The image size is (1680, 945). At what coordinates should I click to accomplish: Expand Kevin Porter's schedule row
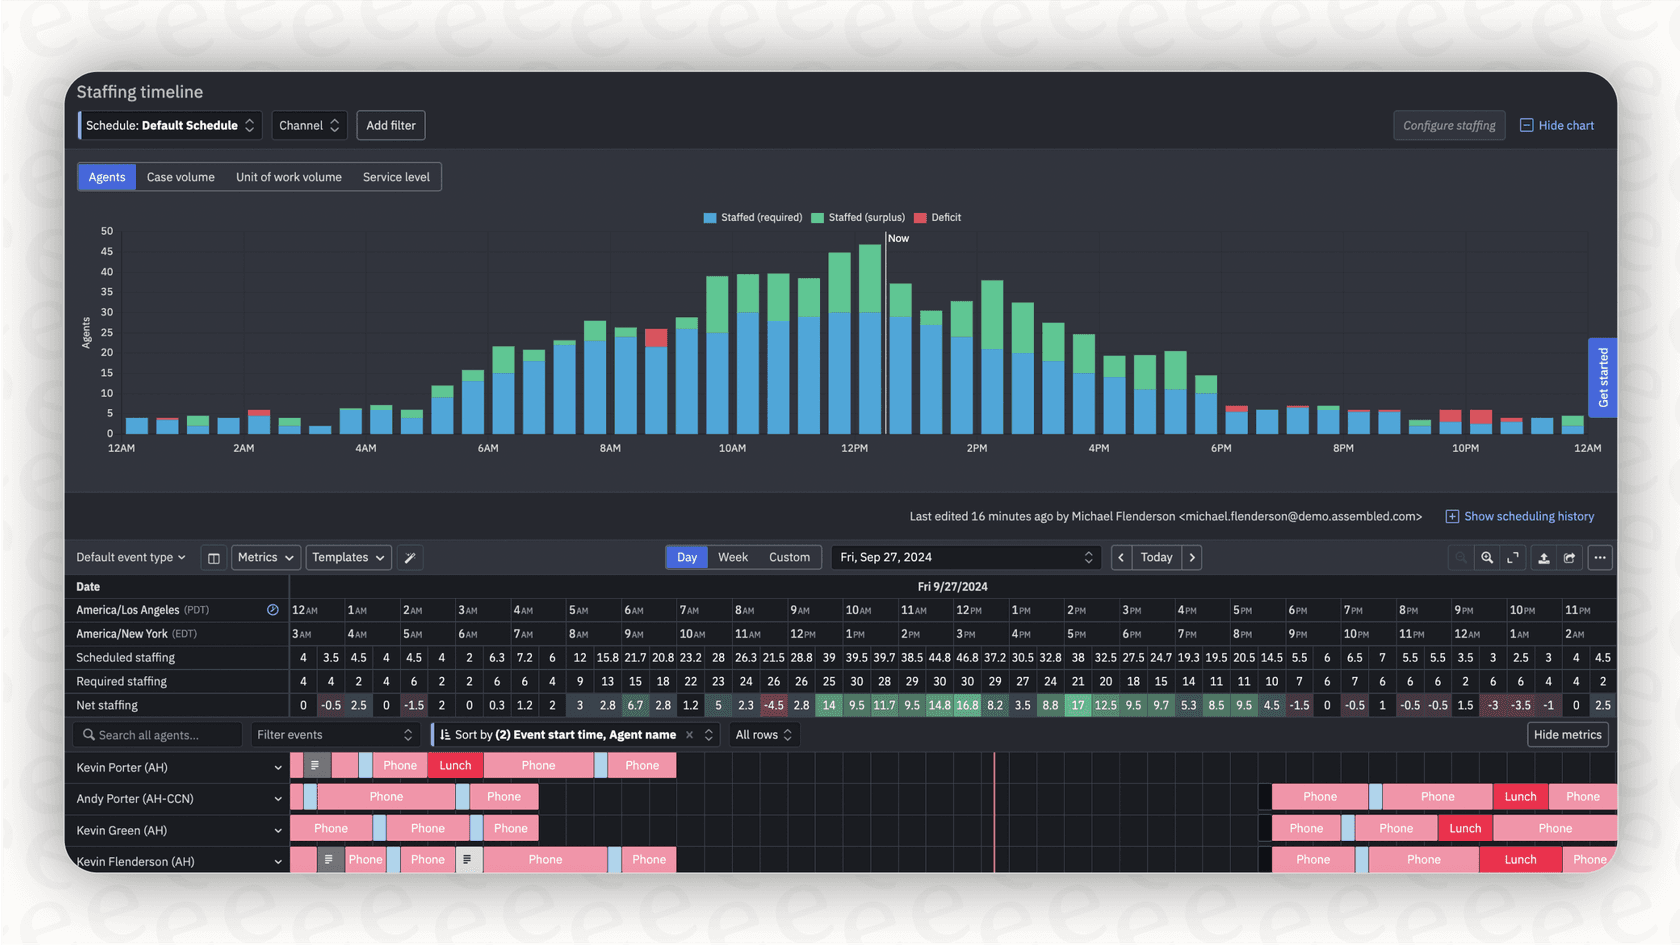278,767
